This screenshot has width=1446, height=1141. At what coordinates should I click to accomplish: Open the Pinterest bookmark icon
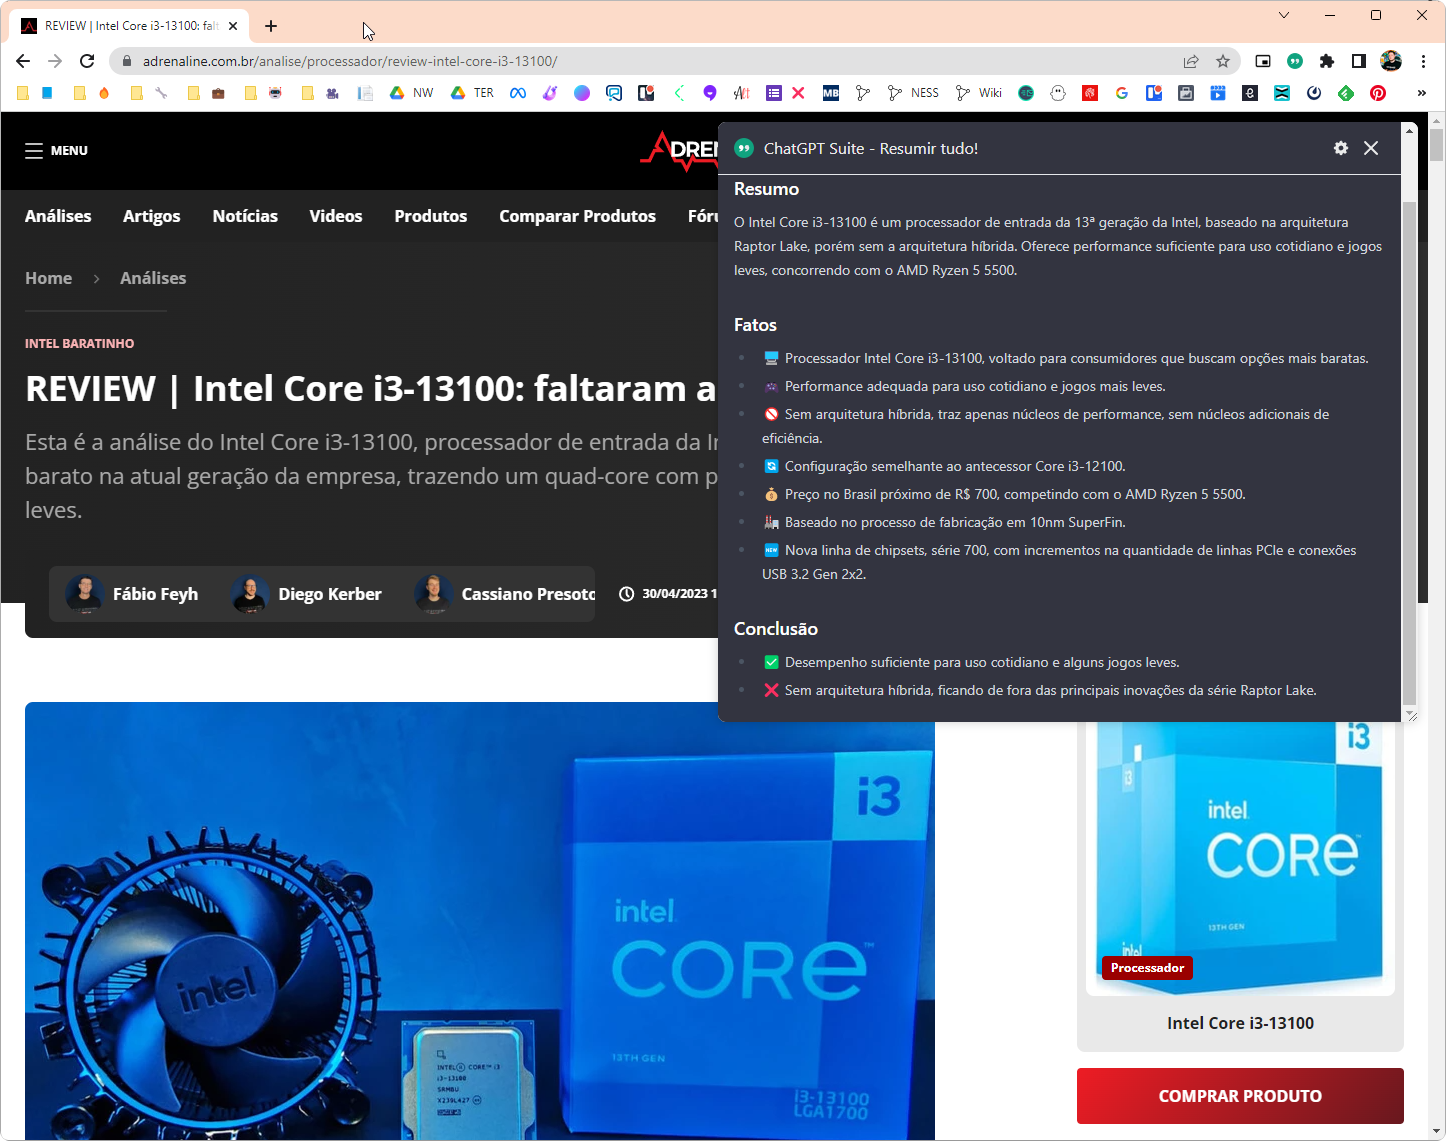[x=1377, y=93]
